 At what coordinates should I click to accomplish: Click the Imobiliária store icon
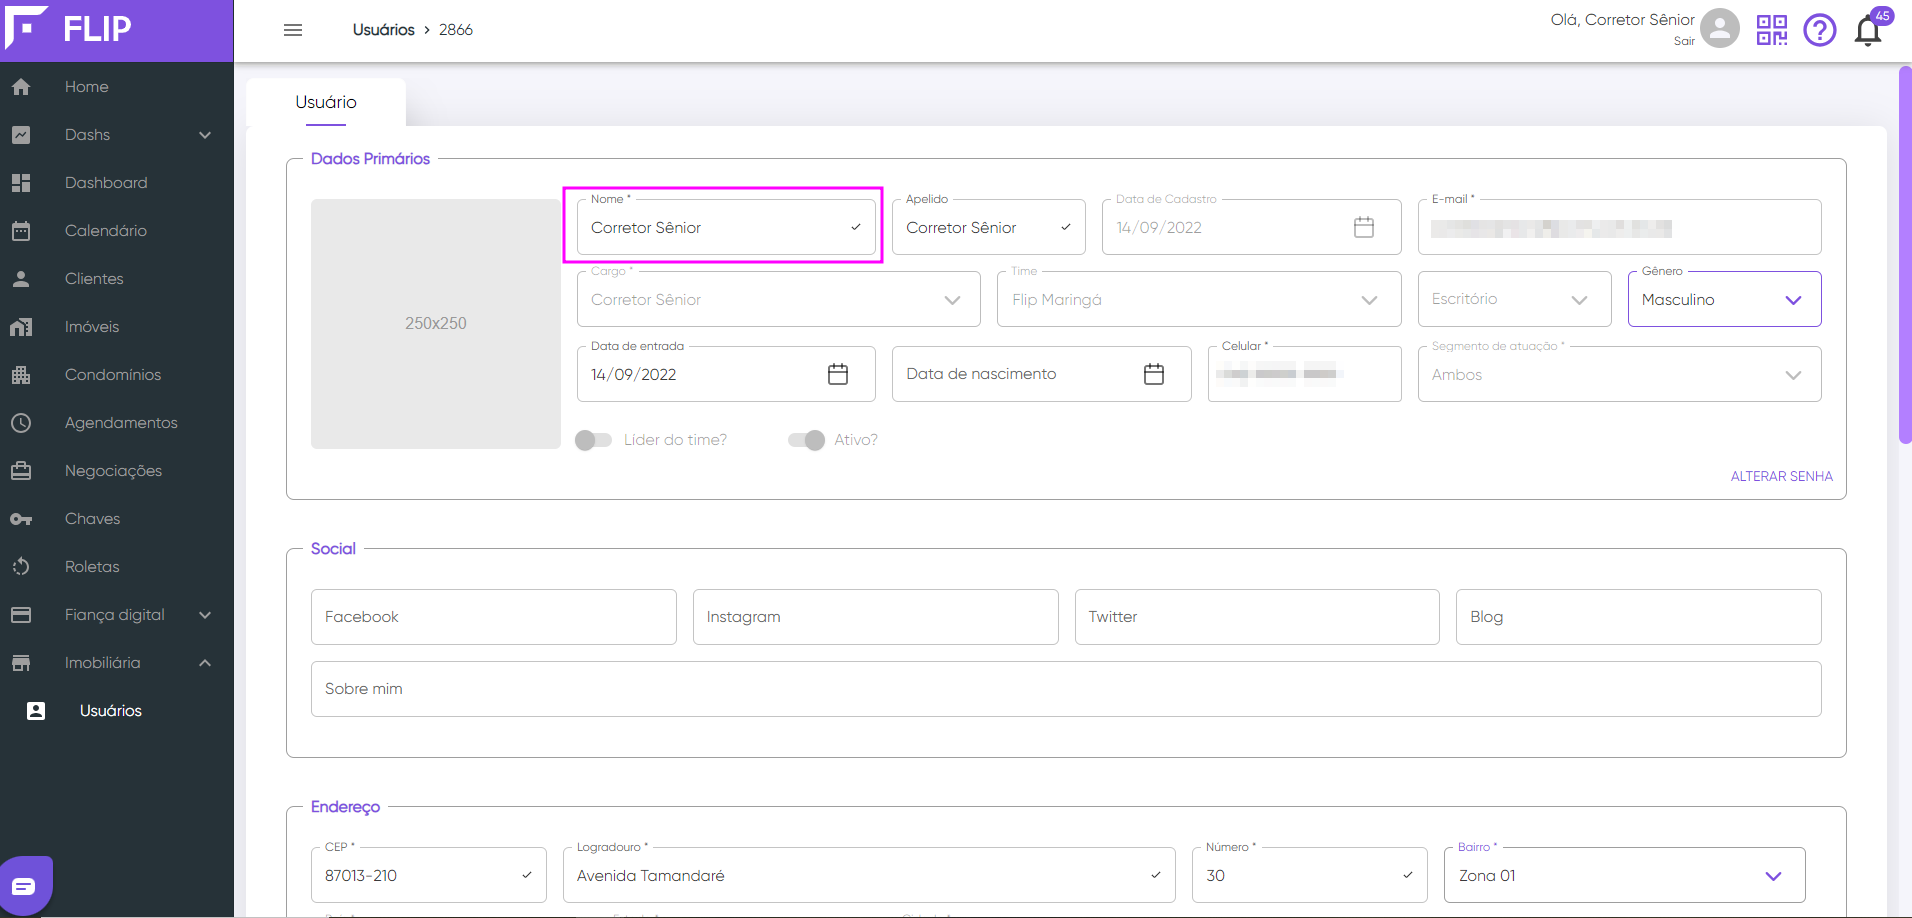[x=21, y=663]
